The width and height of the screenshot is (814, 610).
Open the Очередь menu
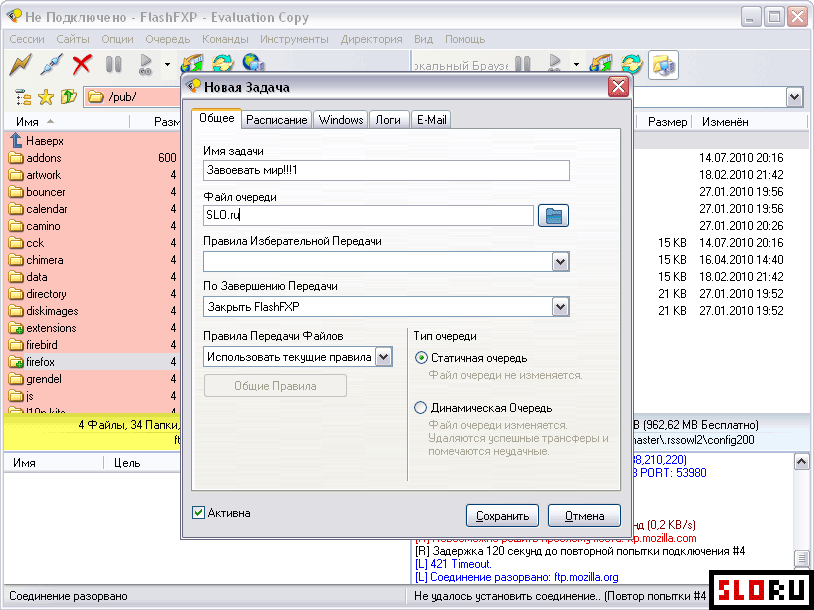(x=168, y=39)
